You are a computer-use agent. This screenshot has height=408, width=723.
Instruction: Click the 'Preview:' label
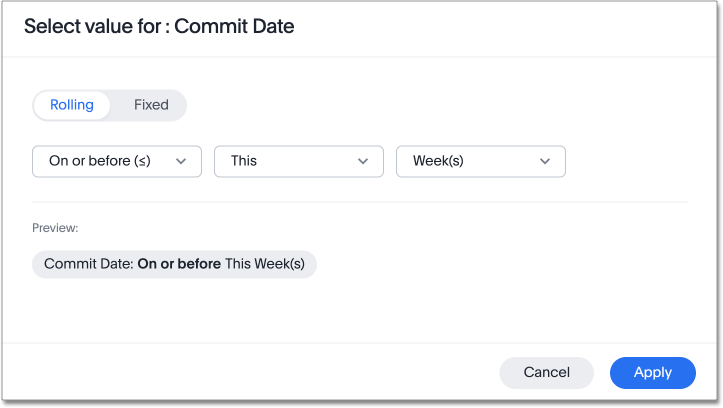(x=55, y=228)
